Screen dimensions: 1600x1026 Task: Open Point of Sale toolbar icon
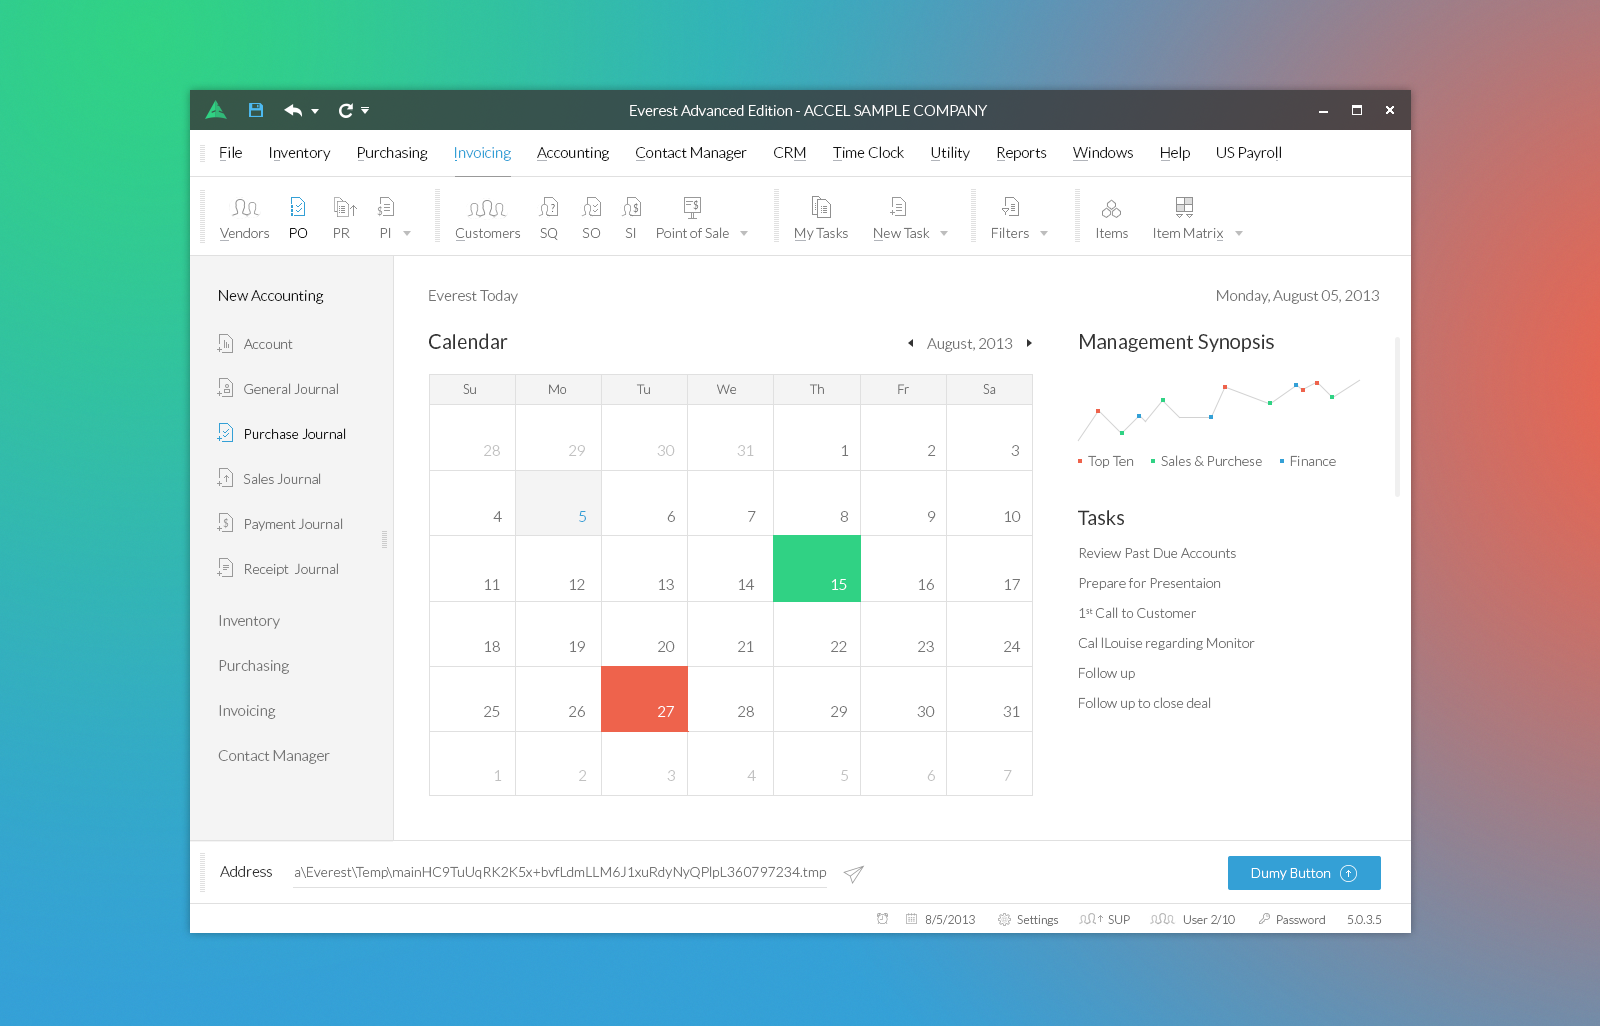point(692,219)
